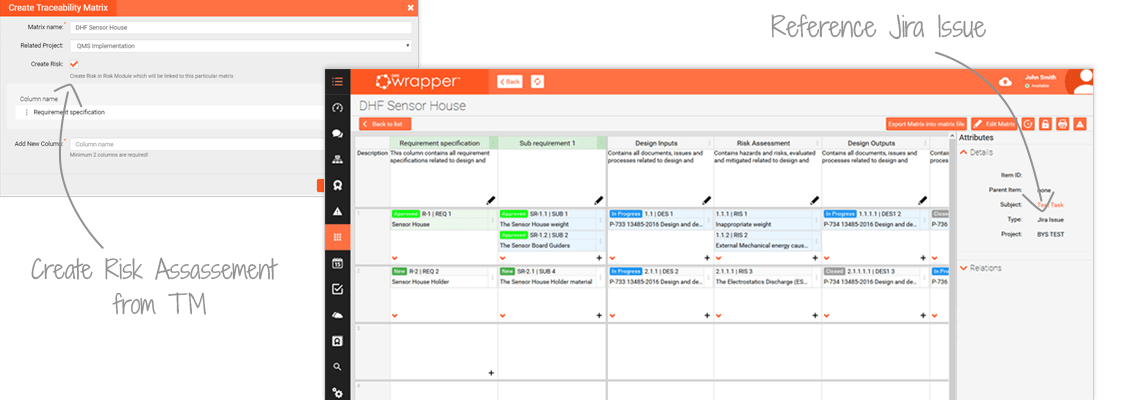Viewport: 1140px width, 400px height.
Task: Select the Requirement specification column header
Action: [440, 143]
